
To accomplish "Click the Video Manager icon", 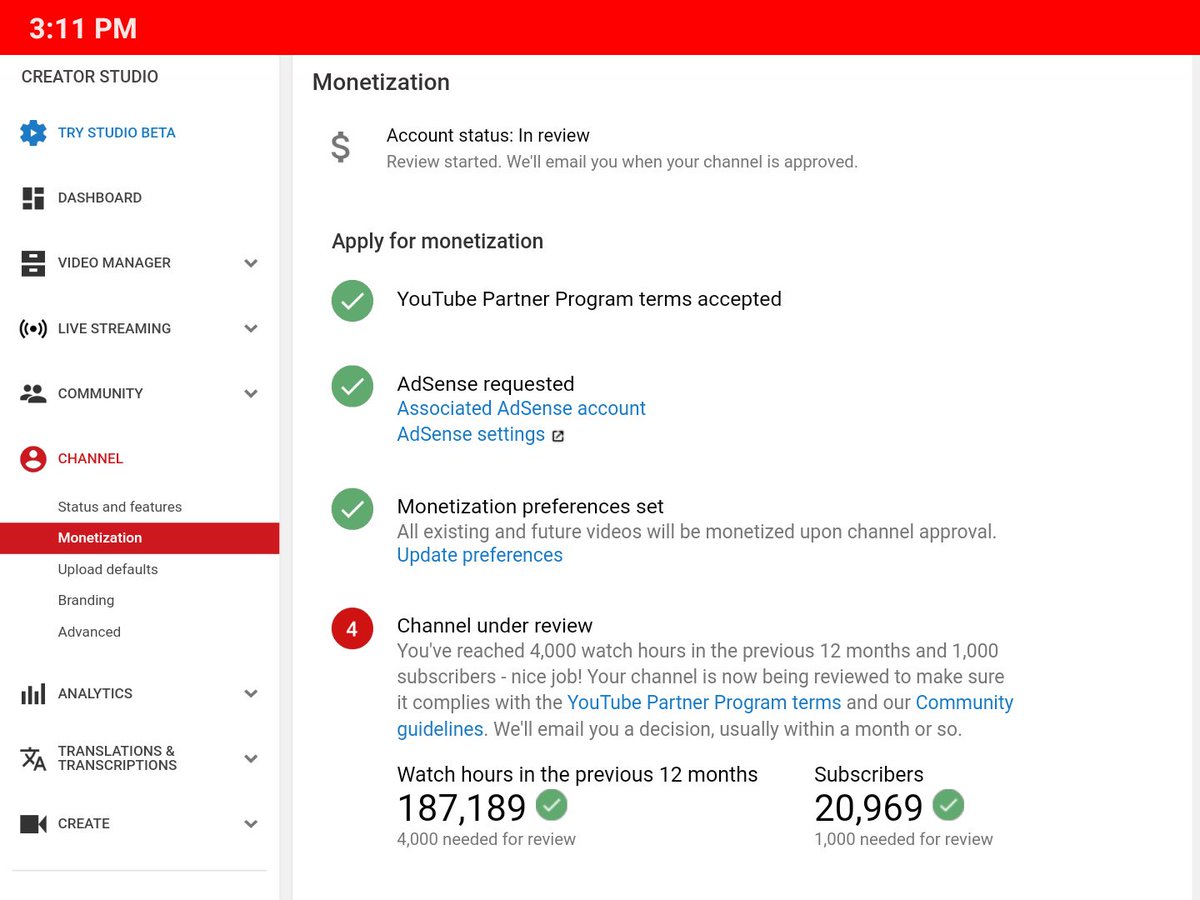I will pyautogui.click(x=33, y=263).
